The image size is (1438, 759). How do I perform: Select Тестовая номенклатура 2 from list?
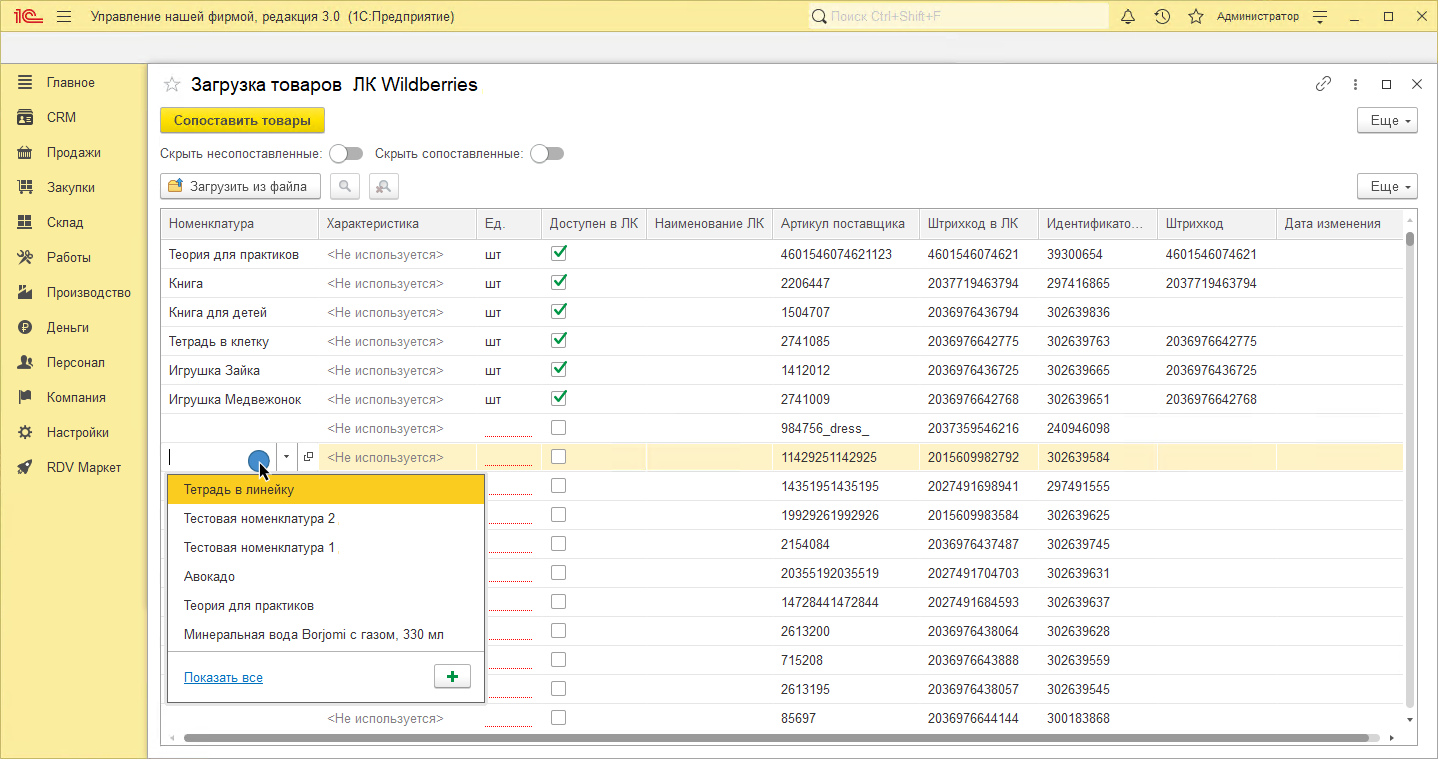coord(326,519)
